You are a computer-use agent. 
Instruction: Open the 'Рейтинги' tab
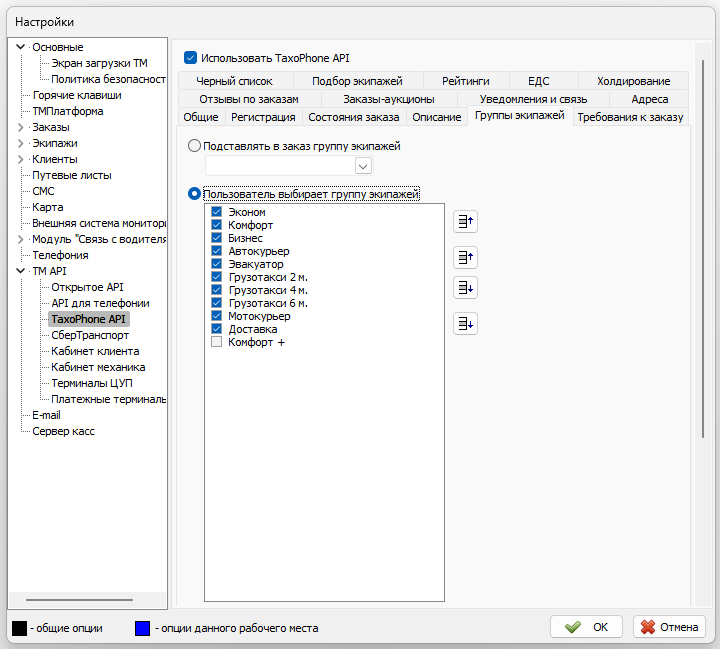click(466, 81)
